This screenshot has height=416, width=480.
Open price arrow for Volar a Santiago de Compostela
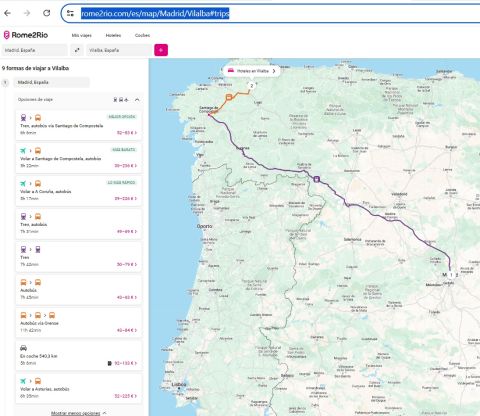tap(136, 166)
